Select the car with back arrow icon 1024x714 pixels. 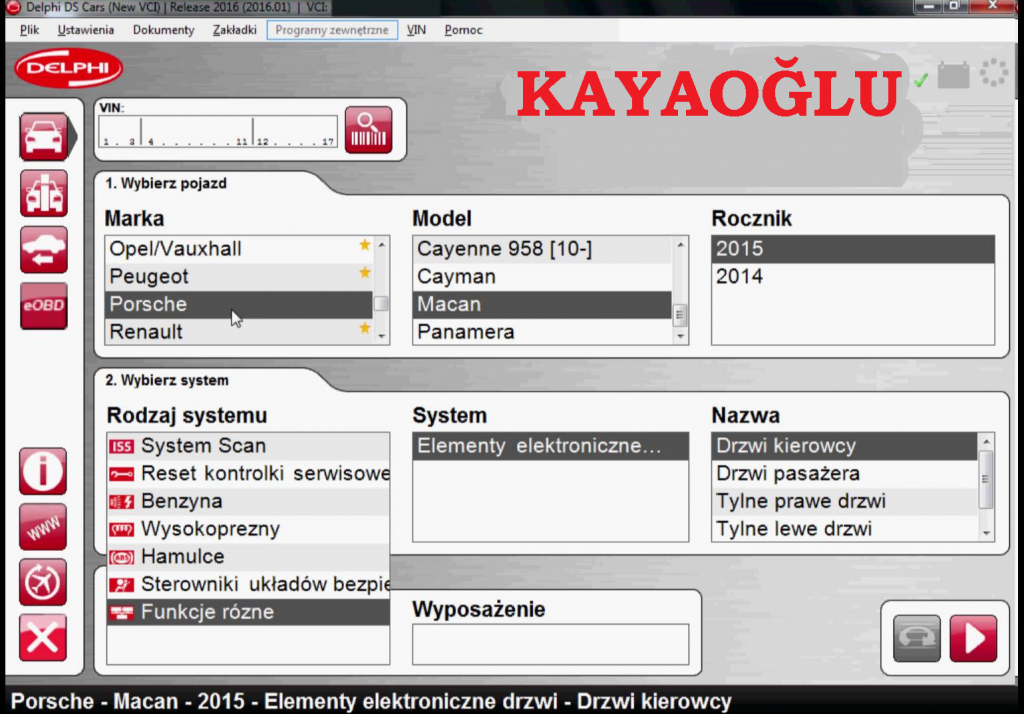[44, 250]
